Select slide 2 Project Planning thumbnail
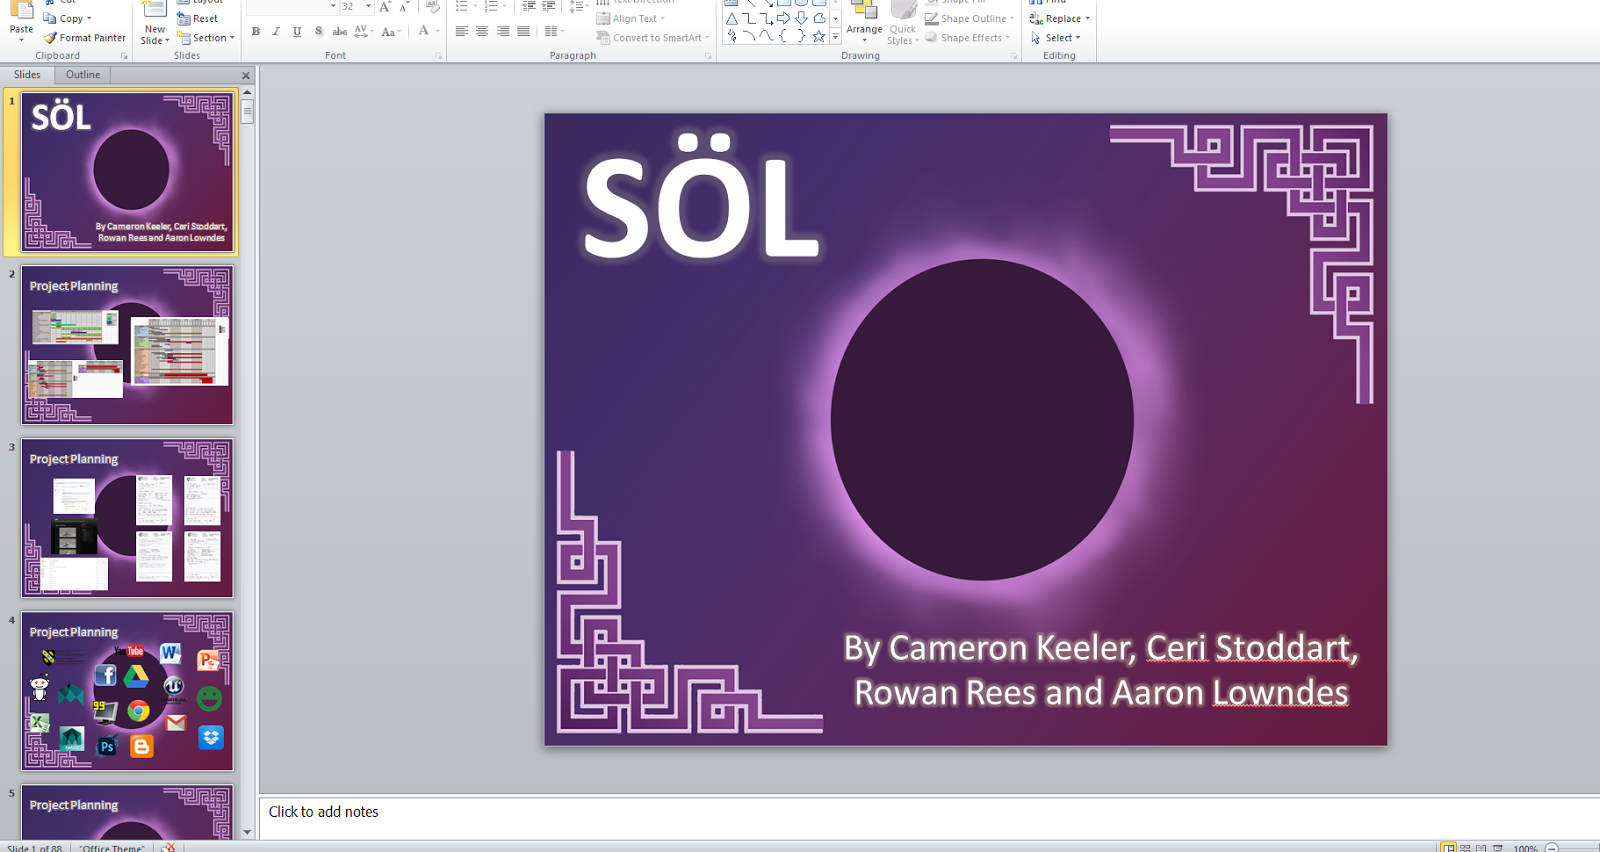This screenshot has width=1600, height=852. [x=127, y=345]
